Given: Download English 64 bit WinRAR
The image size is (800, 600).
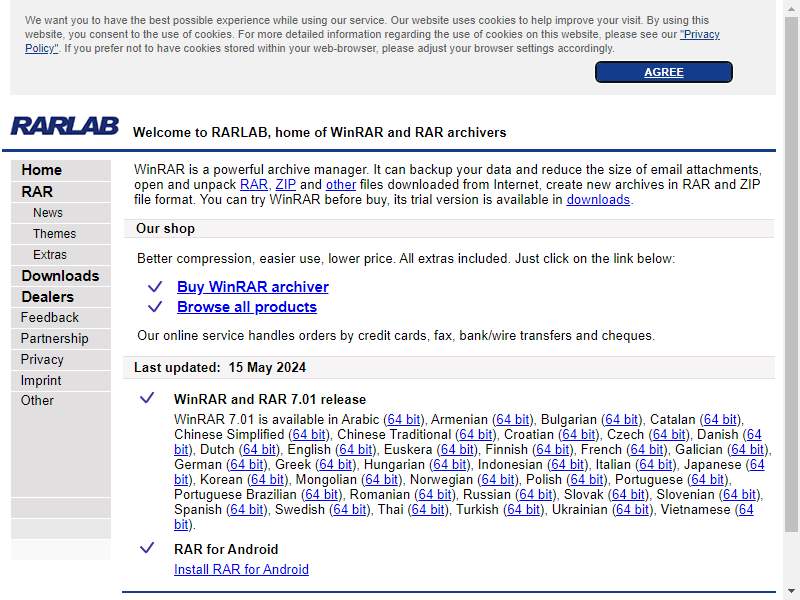Looking at the screenshot, I should tap(356, 449).
